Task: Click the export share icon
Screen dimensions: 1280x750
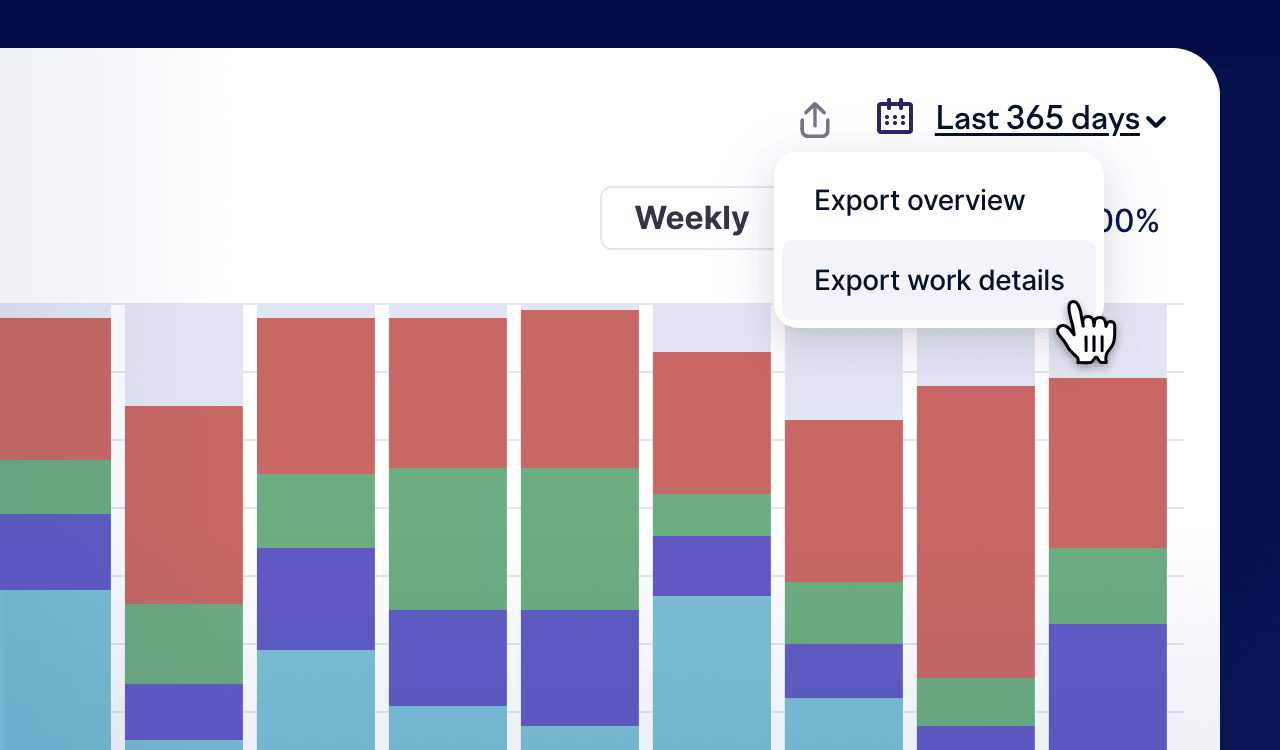Action: coord(815,120)
